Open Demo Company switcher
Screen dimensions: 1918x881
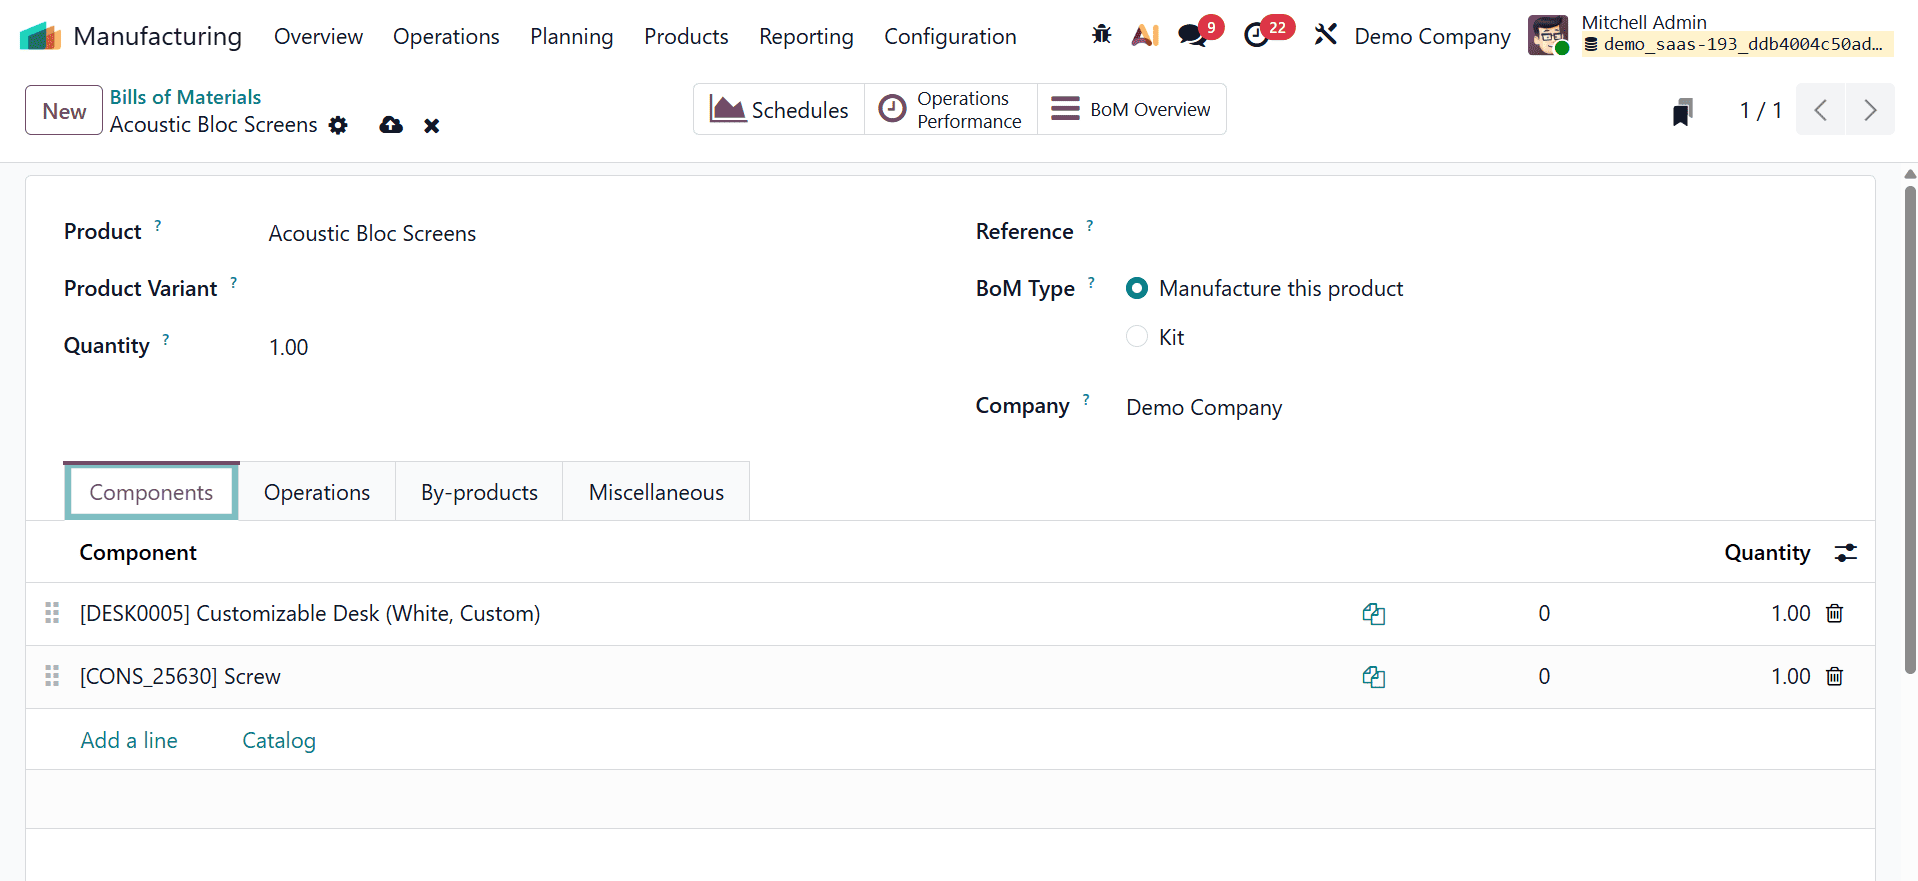[1432, 36]
